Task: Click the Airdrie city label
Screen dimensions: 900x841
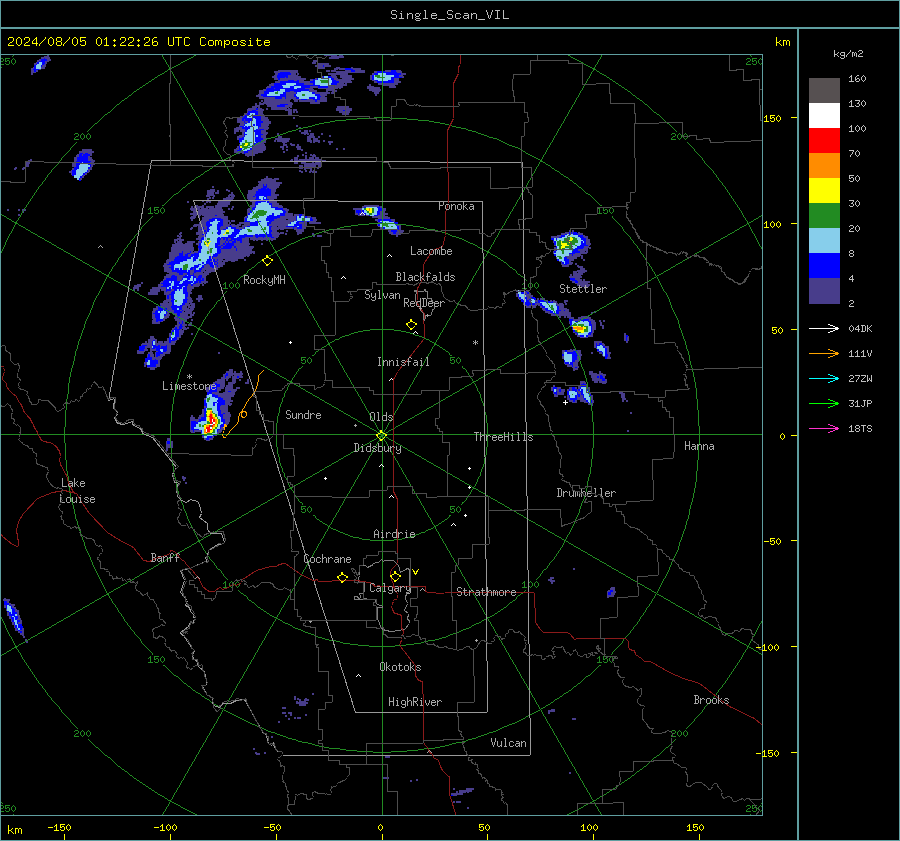Action: (394, 534)
